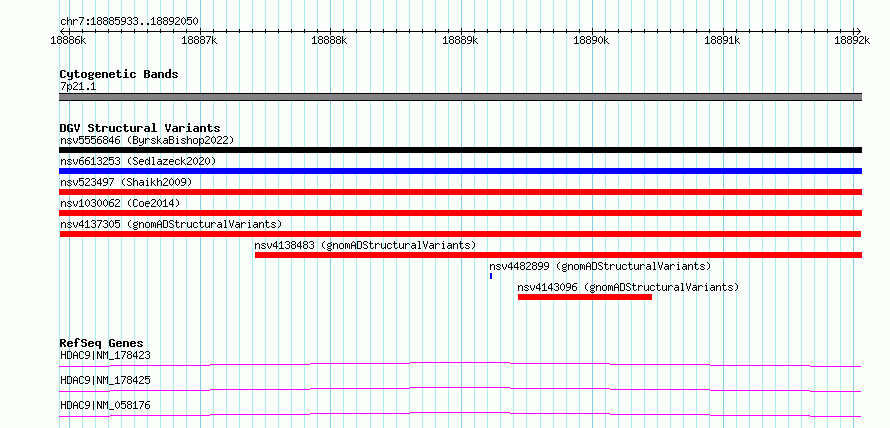Open nsv4137305 (gnomADStructuralVariants) label

(171, 224)
